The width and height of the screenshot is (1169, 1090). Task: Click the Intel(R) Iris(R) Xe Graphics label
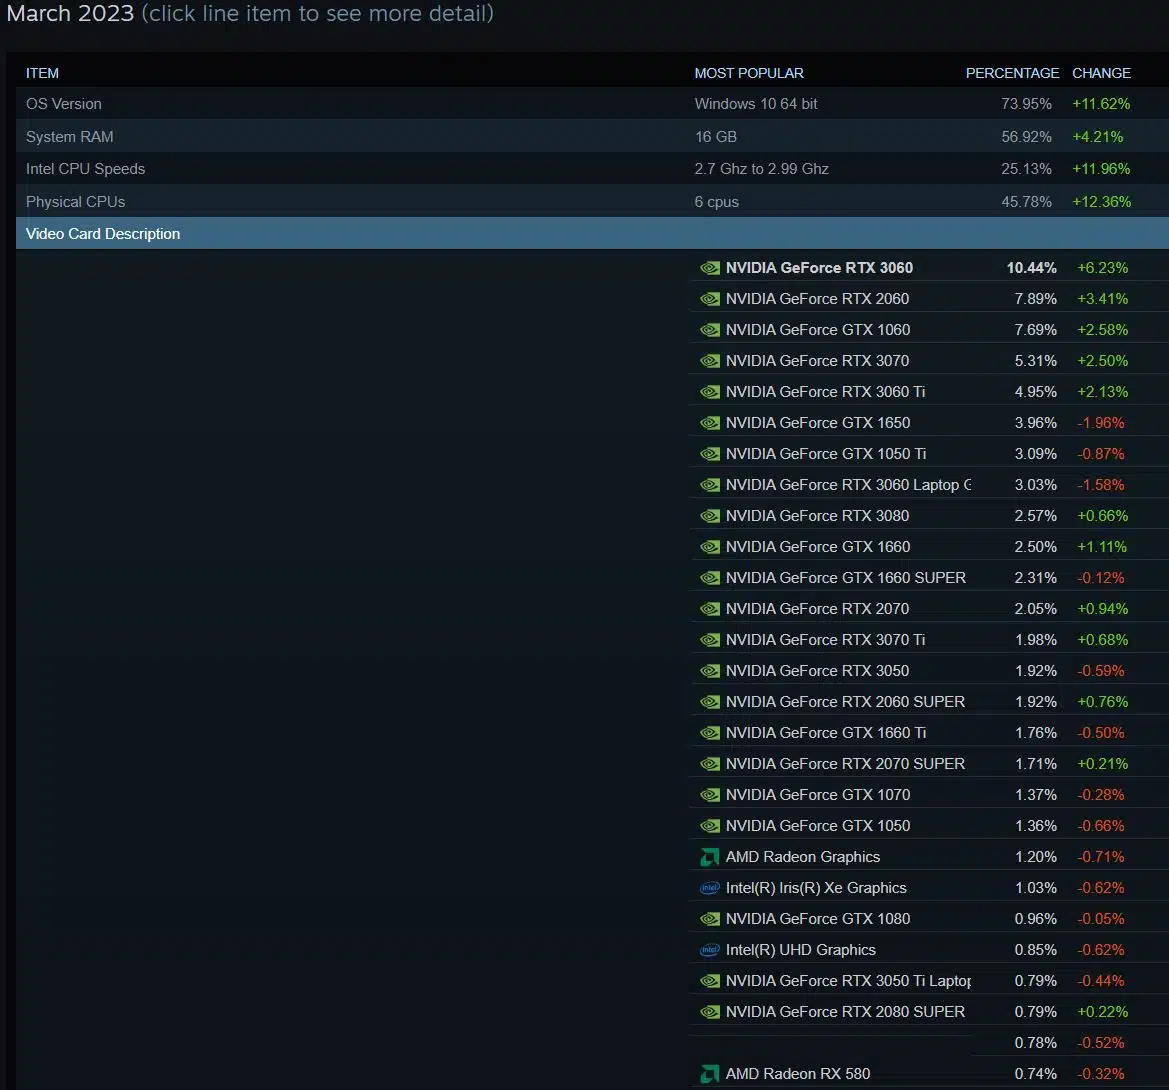(816, 888)
